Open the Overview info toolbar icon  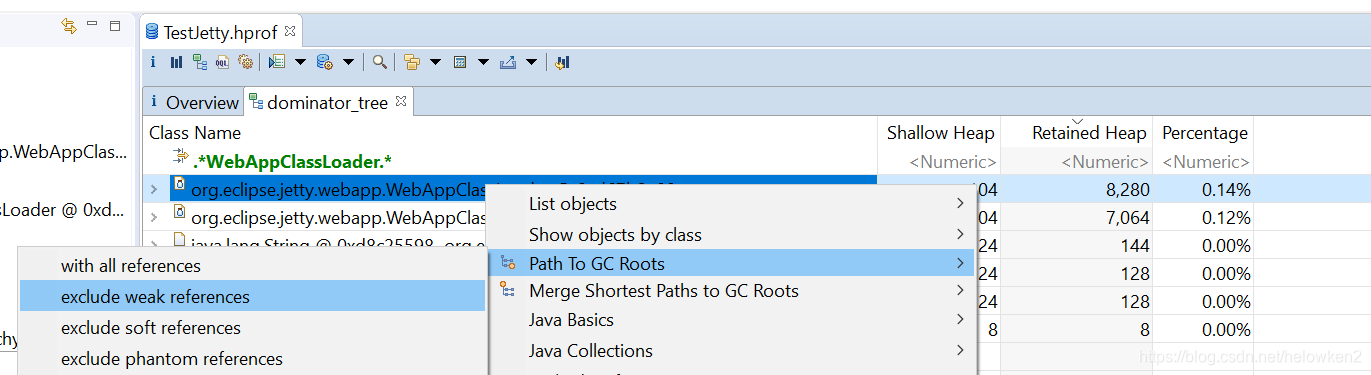(153, 62)
